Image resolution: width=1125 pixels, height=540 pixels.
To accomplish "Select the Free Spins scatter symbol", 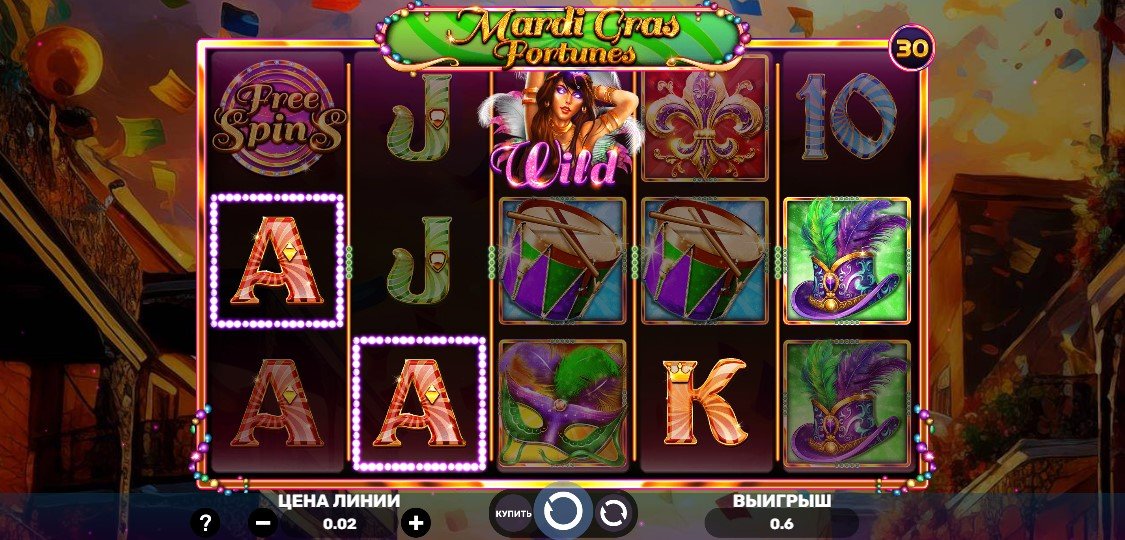I will [277, 118].
